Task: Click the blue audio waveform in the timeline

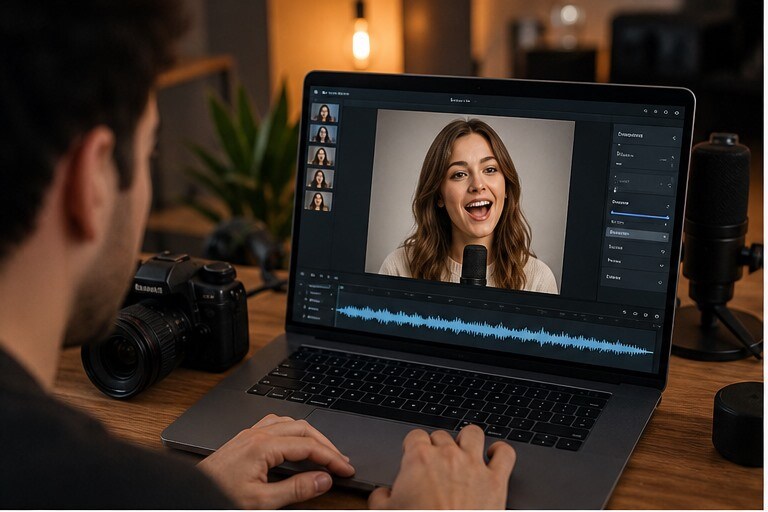Action: point(495,329)
